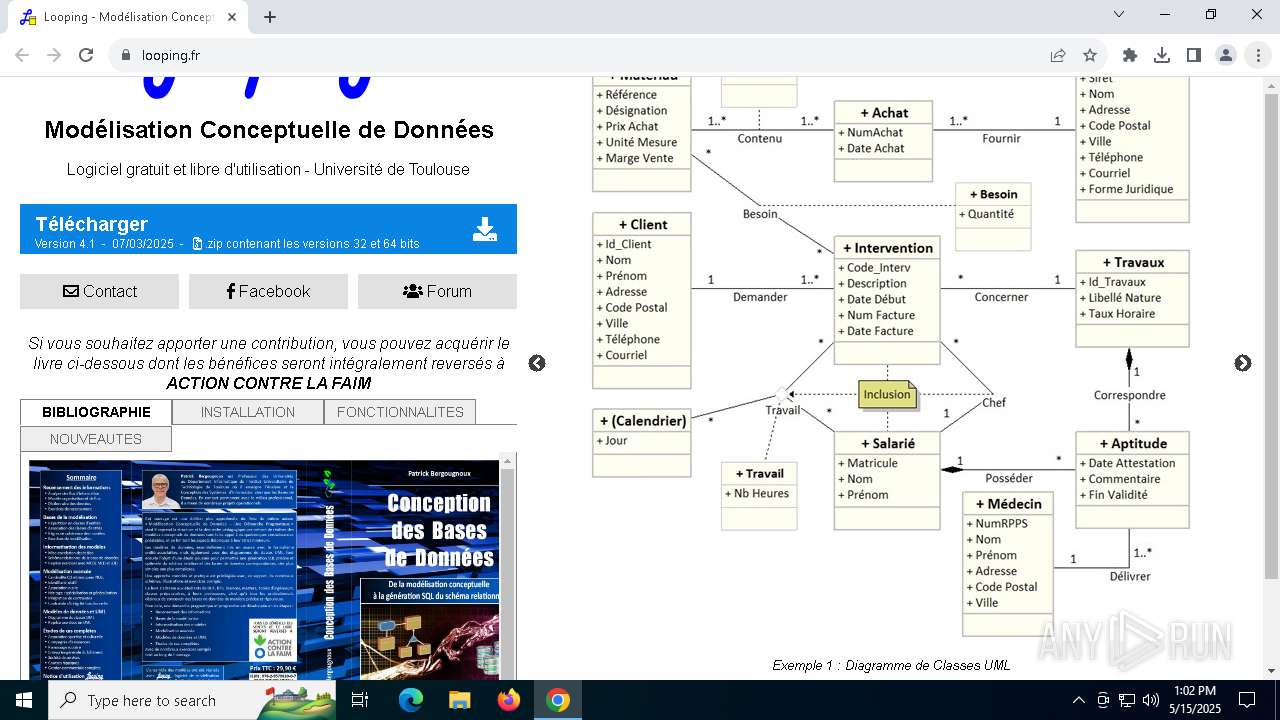Show hidden system tray icons

coord(1078,700)
